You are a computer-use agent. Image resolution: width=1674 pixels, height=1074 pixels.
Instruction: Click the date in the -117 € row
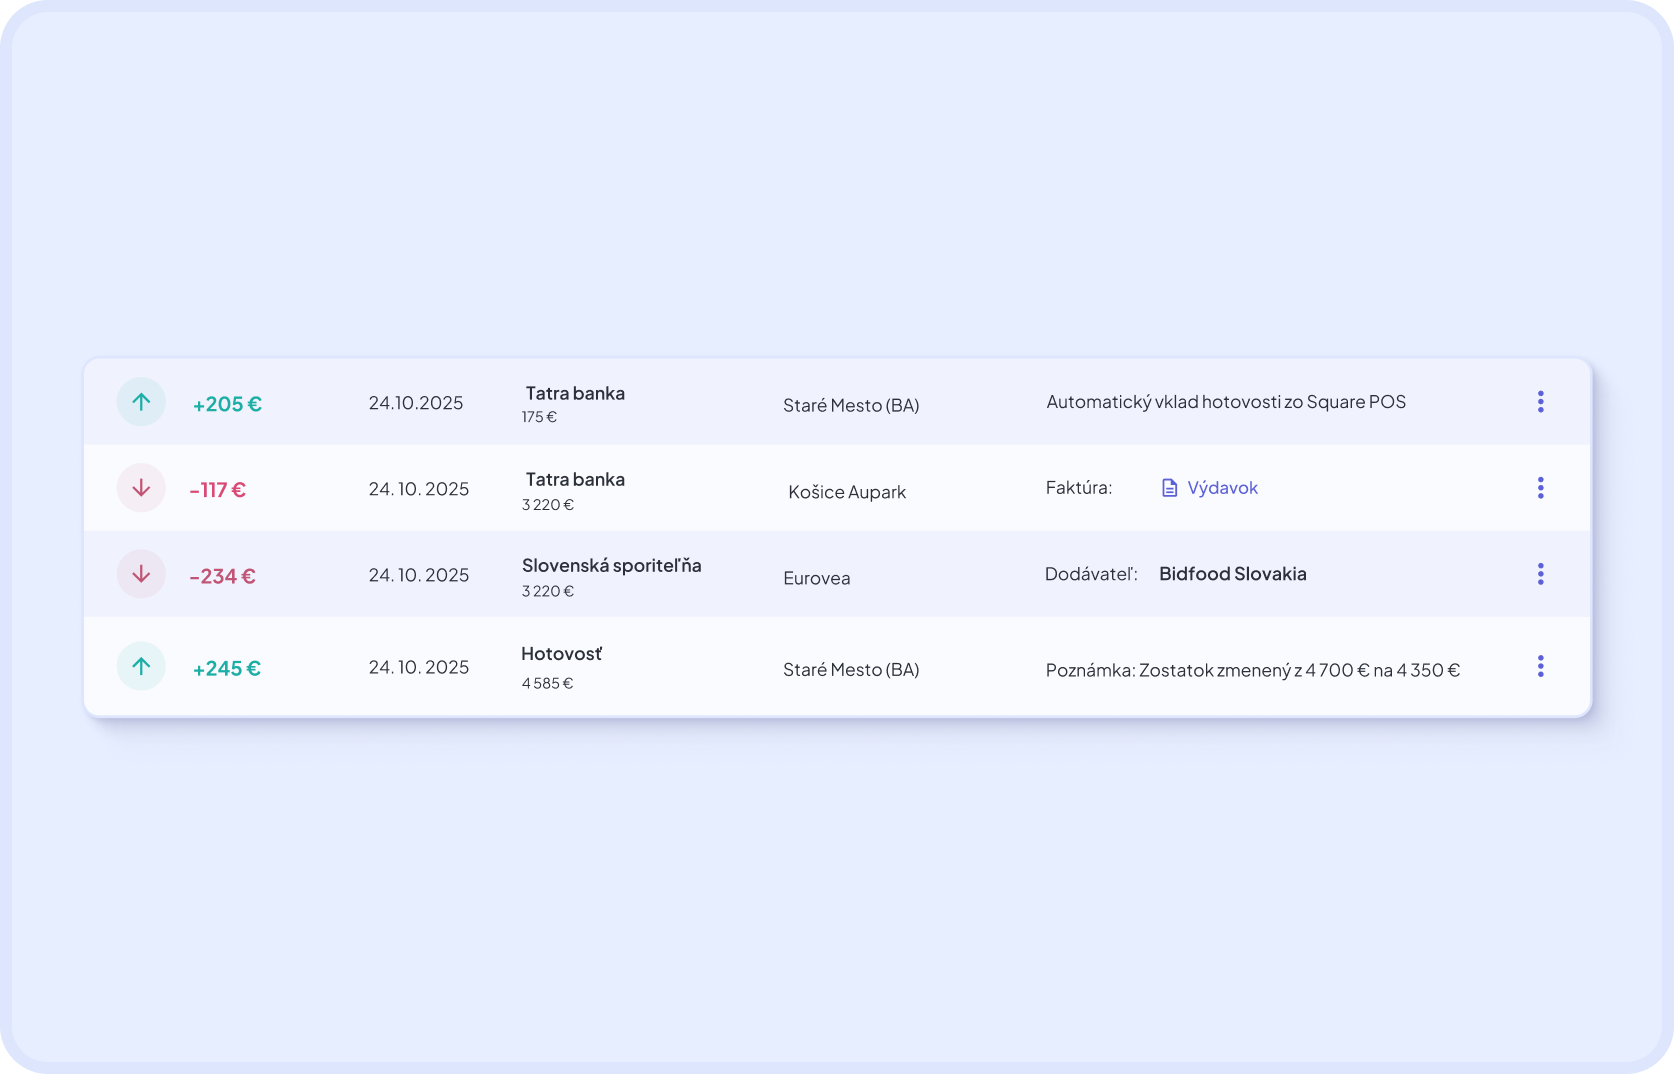click(x=419, y=489)
